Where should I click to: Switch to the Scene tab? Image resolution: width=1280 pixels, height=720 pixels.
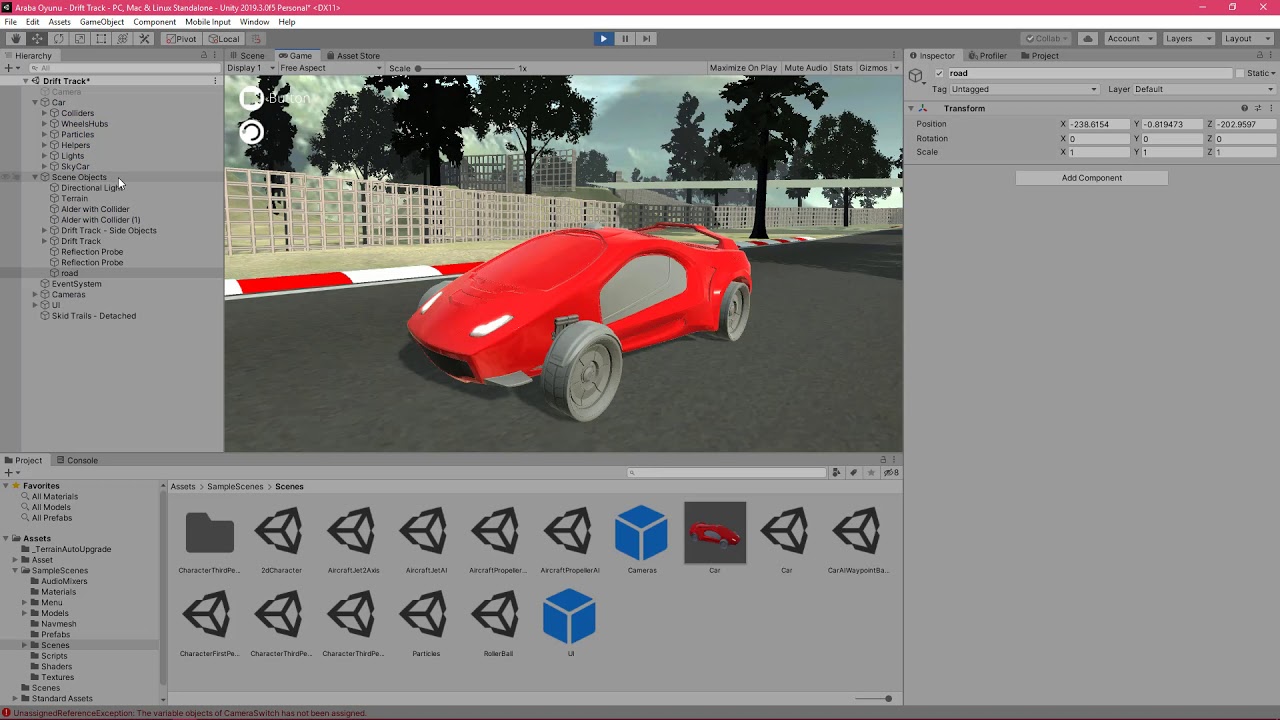point(247,56)
